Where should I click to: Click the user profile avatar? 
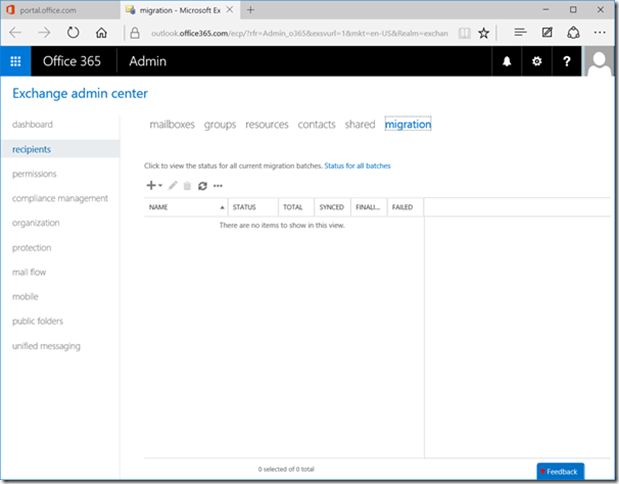click(x=600, y=62)
